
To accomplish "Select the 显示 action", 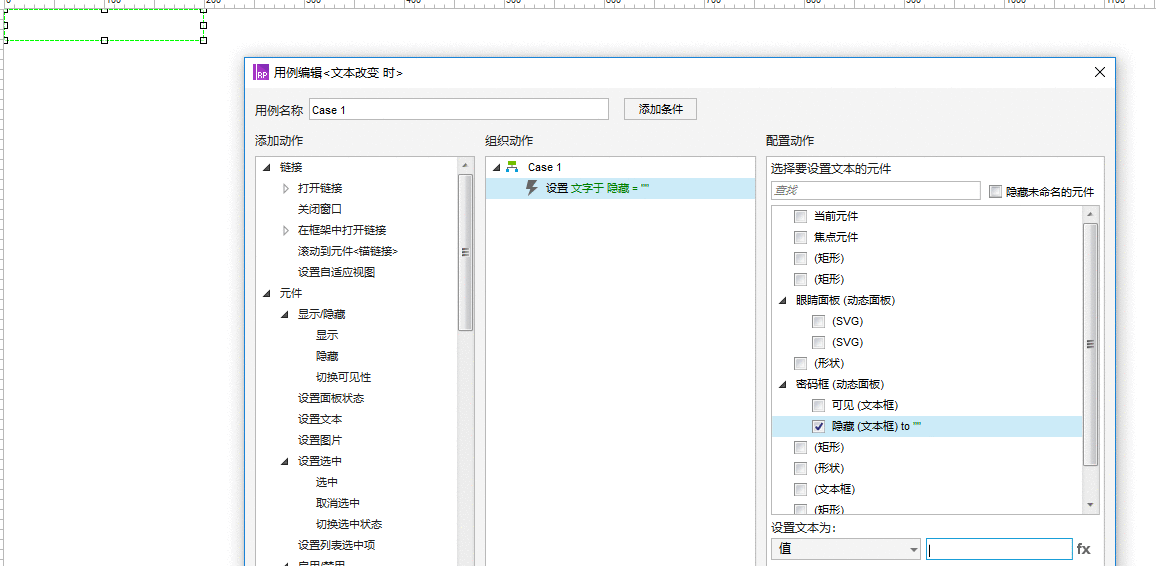I will coord(327,335).
